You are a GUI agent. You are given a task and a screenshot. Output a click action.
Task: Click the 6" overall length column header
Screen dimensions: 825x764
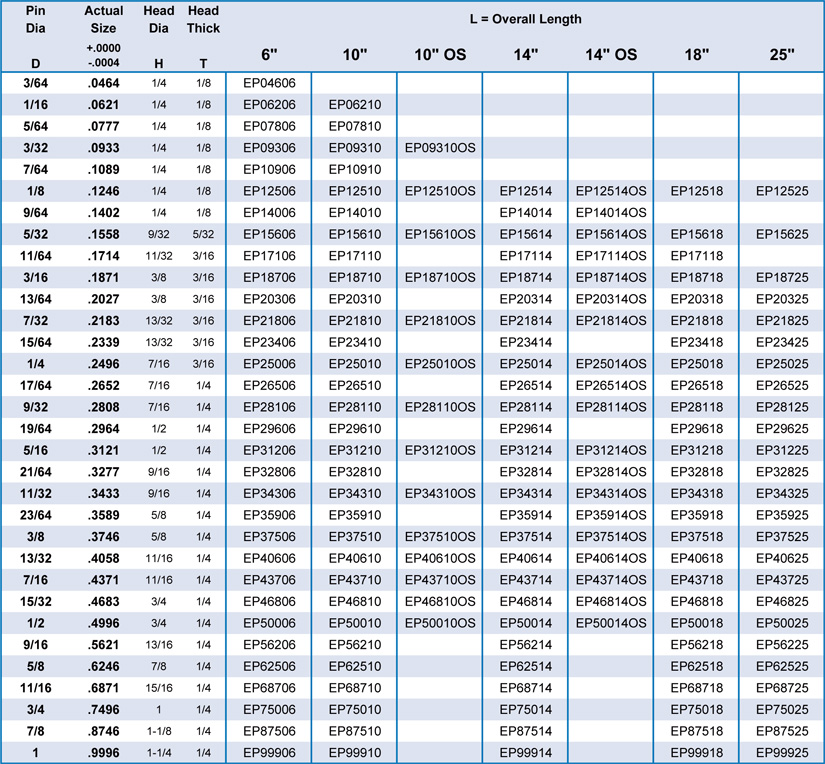pos(269,54)
